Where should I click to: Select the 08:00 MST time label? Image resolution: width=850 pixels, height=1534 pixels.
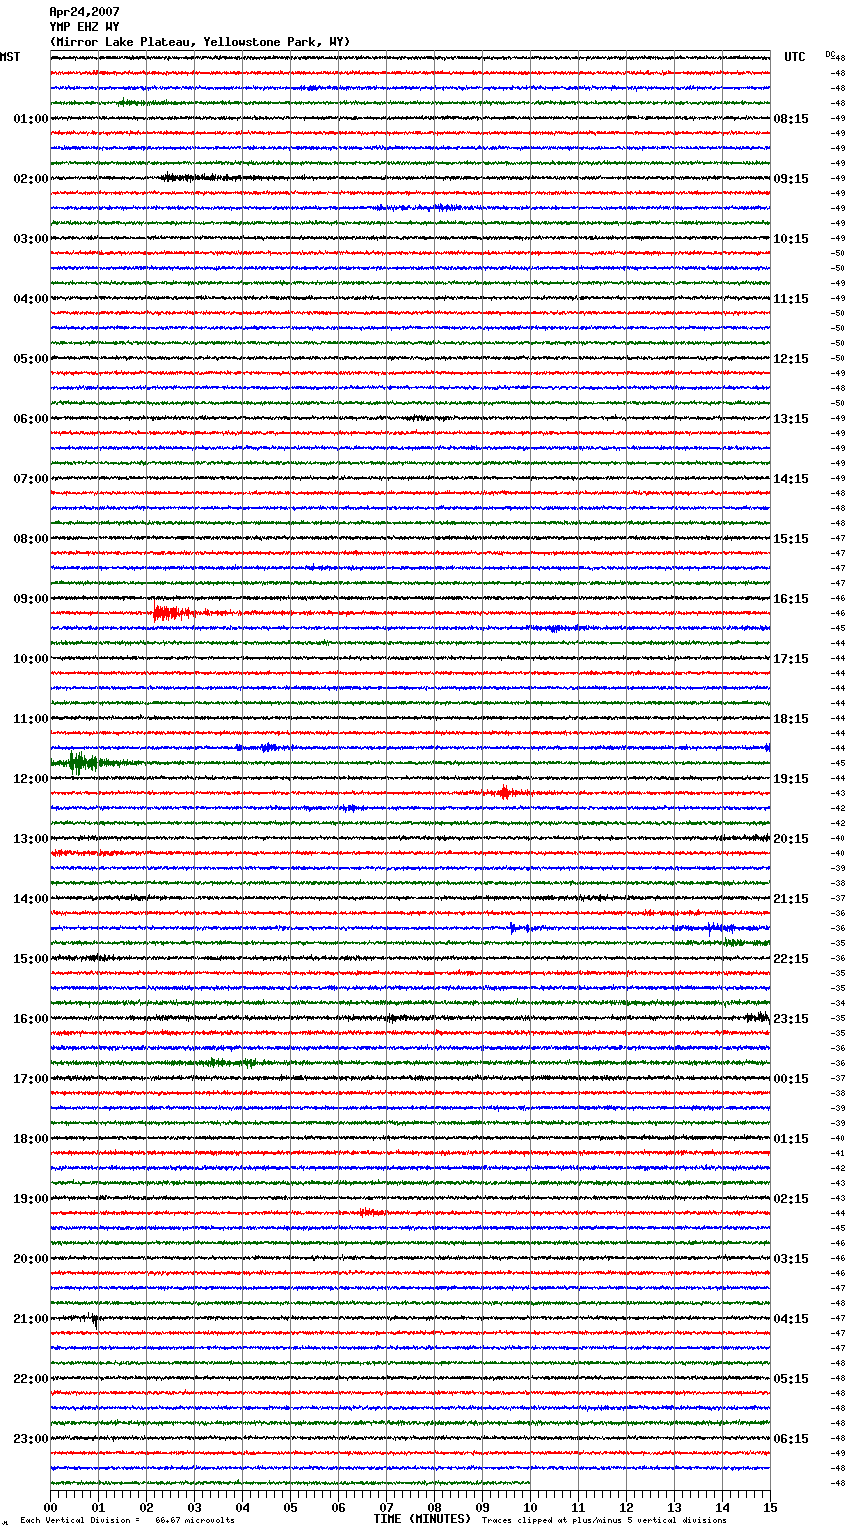pyautogui.click(x=31, y=539)
